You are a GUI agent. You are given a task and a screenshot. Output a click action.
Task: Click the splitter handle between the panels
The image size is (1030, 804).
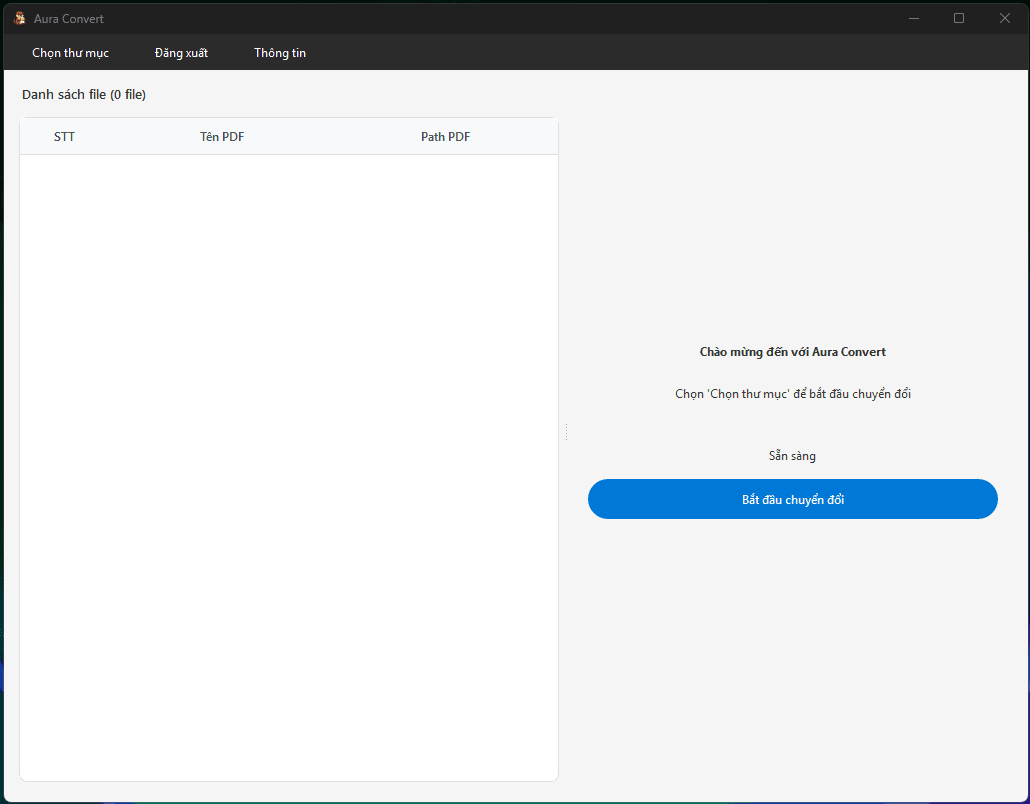pyautogui.click(x=566, y=432)
